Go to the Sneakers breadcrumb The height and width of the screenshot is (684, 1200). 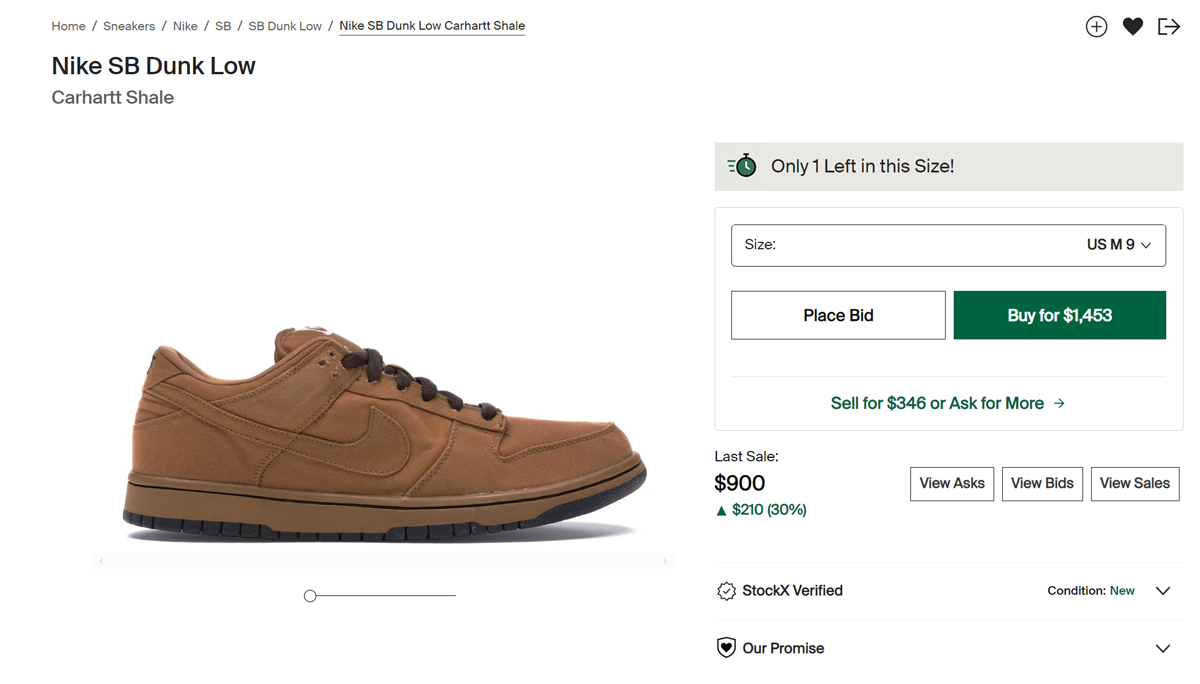(x=129, y=26)
